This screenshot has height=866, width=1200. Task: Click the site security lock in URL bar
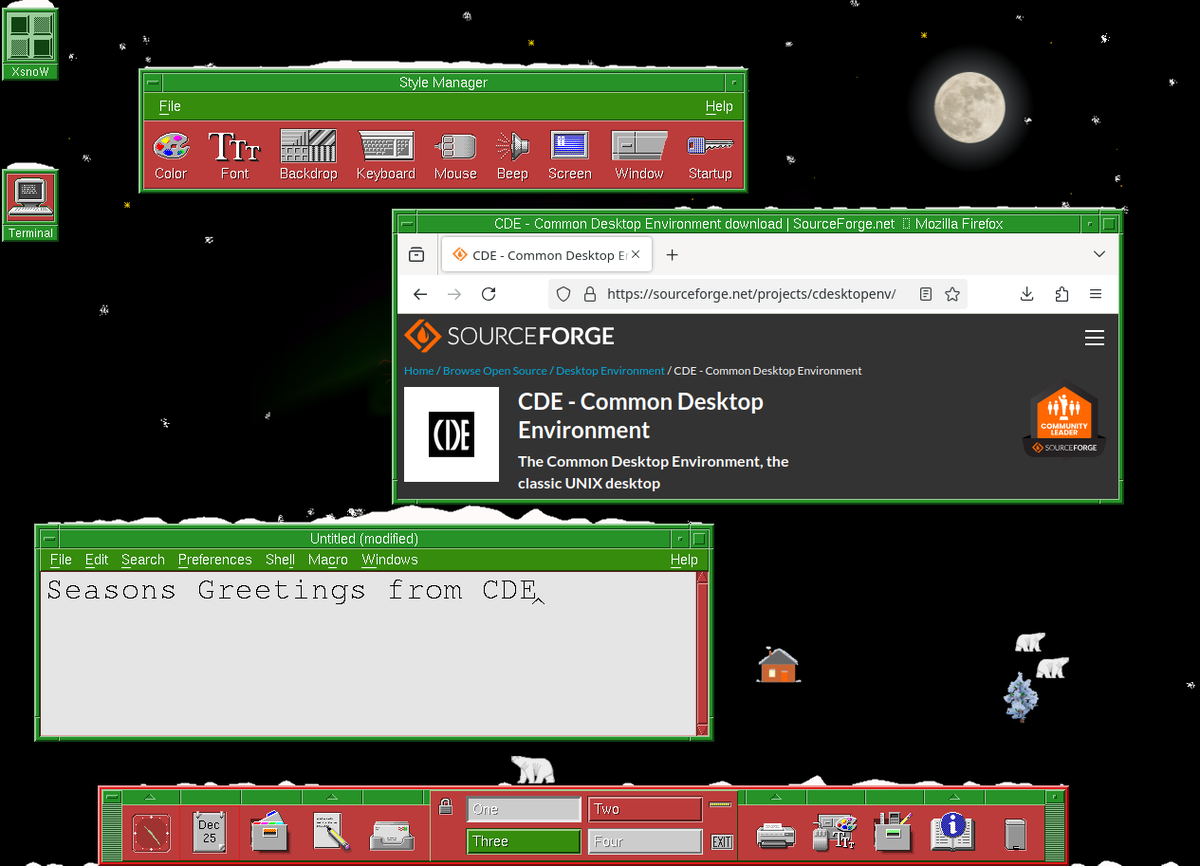coord(589,294)
